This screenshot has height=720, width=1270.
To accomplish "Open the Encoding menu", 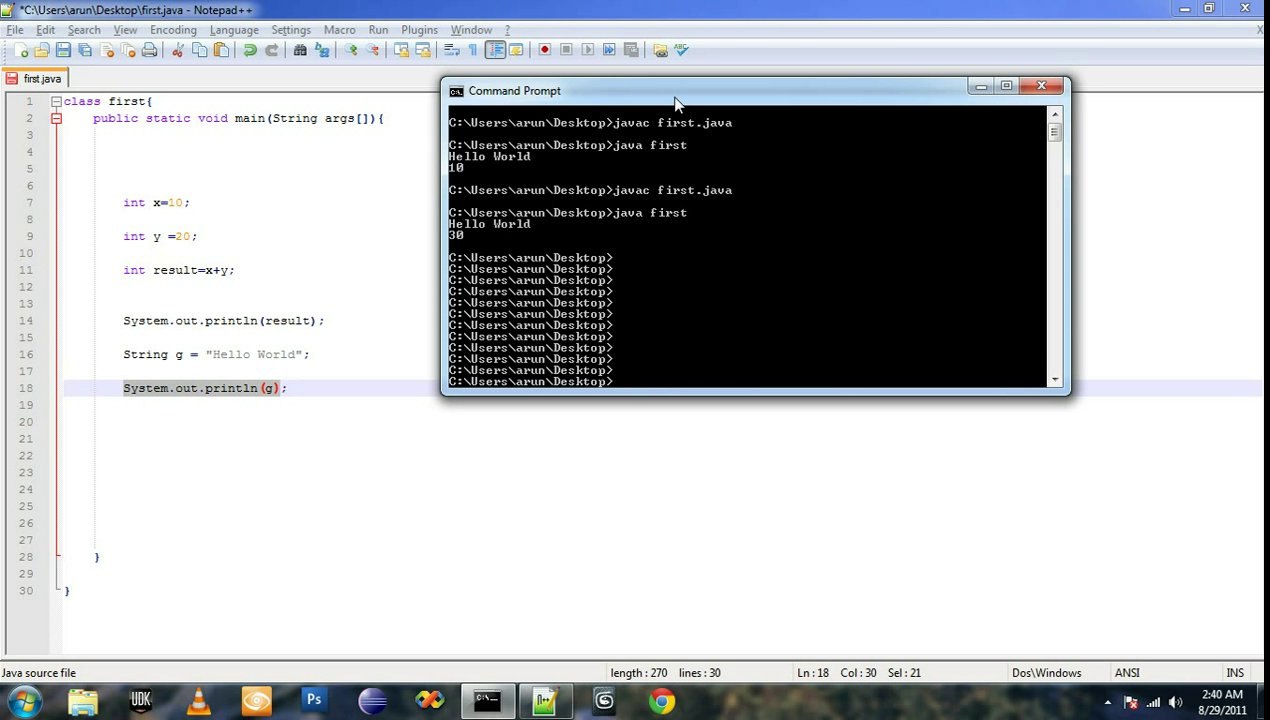I will pos(173,30).
